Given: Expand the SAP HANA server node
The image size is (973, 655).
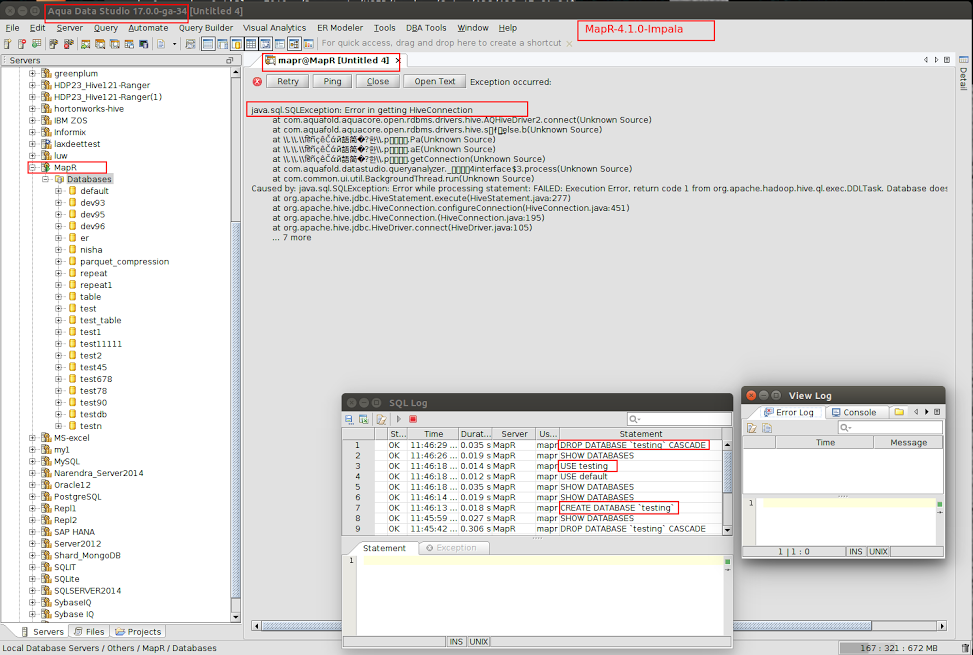Looking at the screenshot, I should tap(32, 532).
